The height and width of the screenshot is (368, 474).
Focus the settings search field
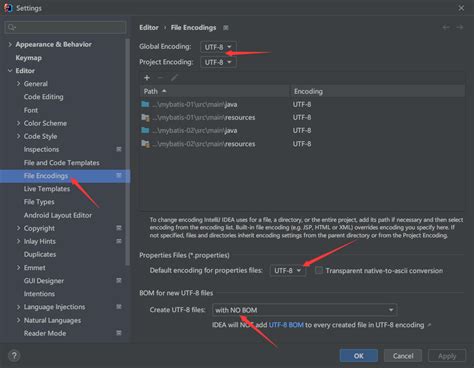pos(65,27)
